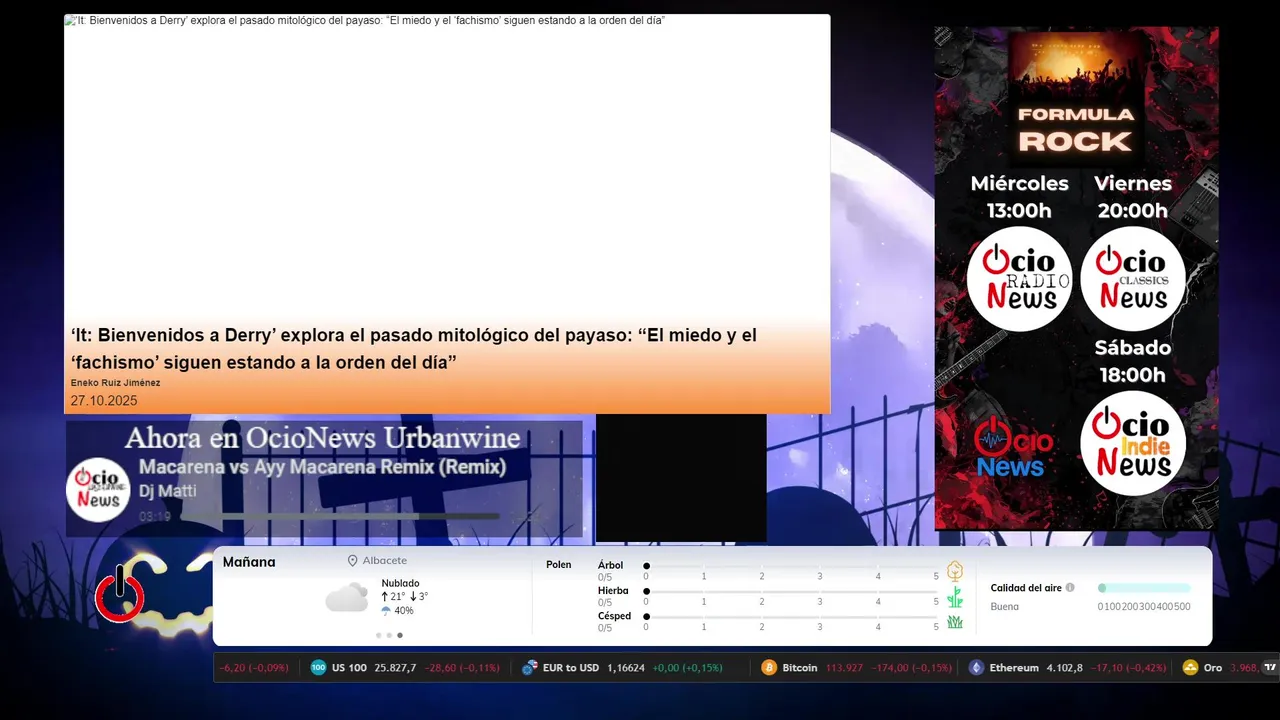Viewport: 1280px width, 720px height.
Task: Click the Formula Rock concert banner image
Action: click(1076, 97)
